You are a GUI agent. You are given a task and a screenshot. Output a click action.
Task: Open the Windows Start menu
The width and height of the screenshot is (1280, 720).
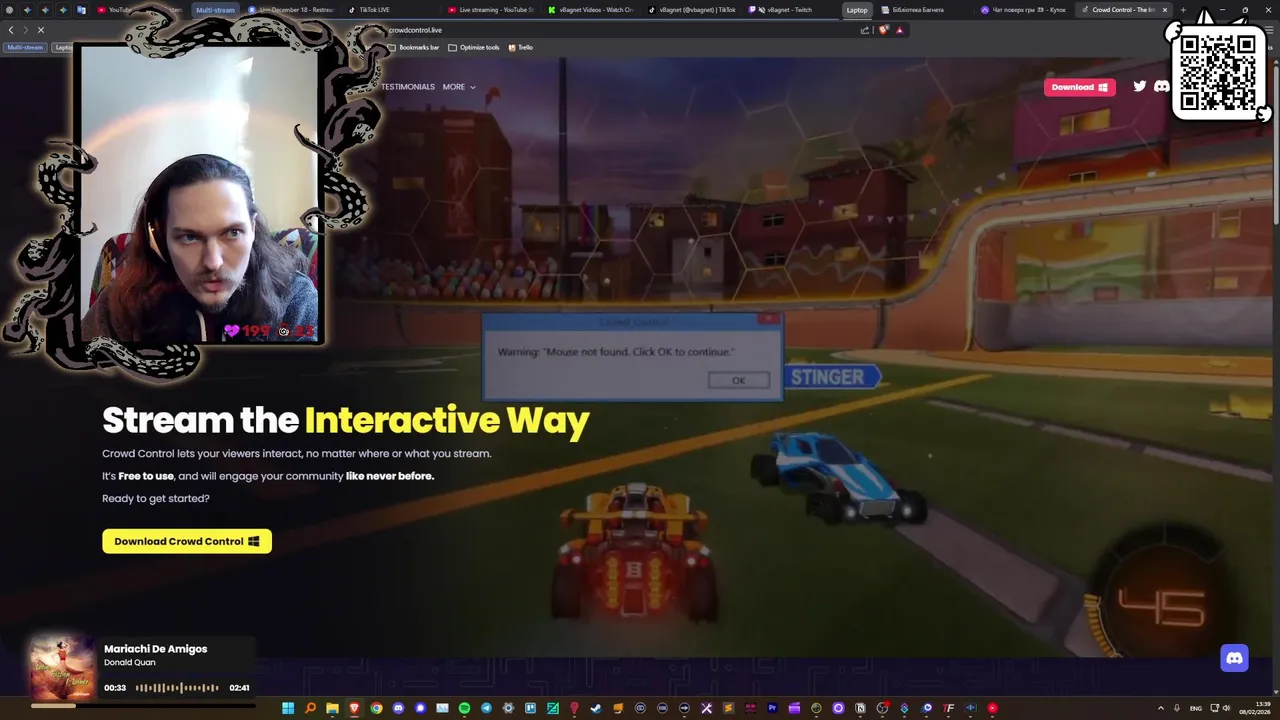[x=288, y=708]
